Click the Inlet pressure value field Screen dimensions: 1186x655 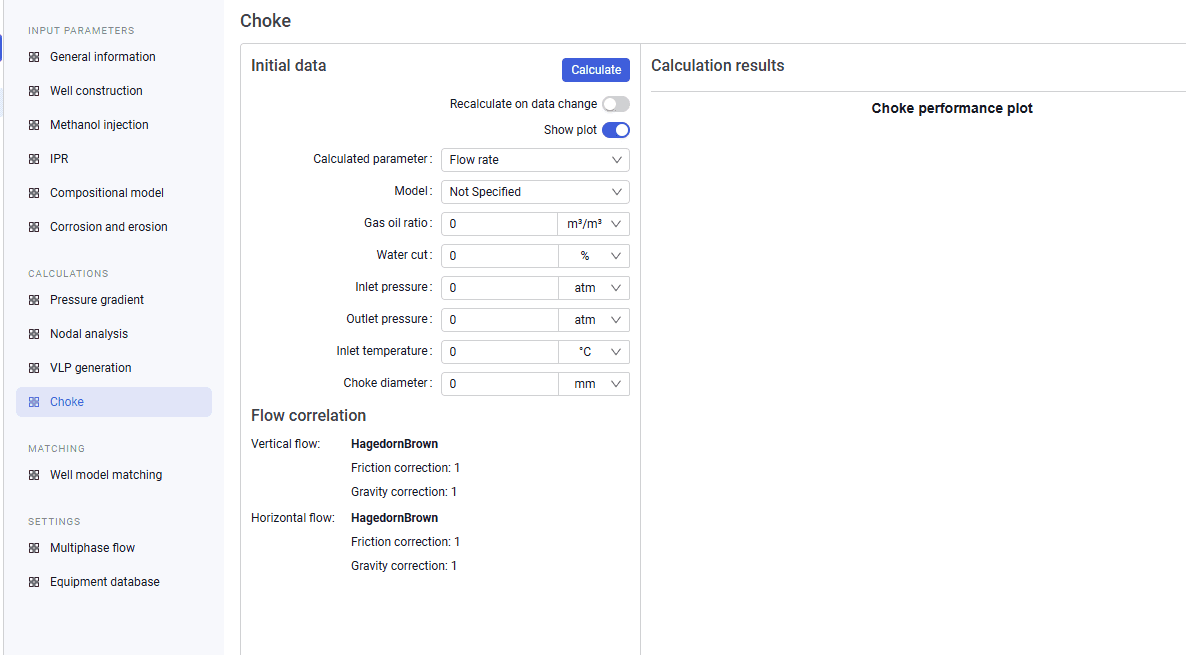(x=500, y=288)
